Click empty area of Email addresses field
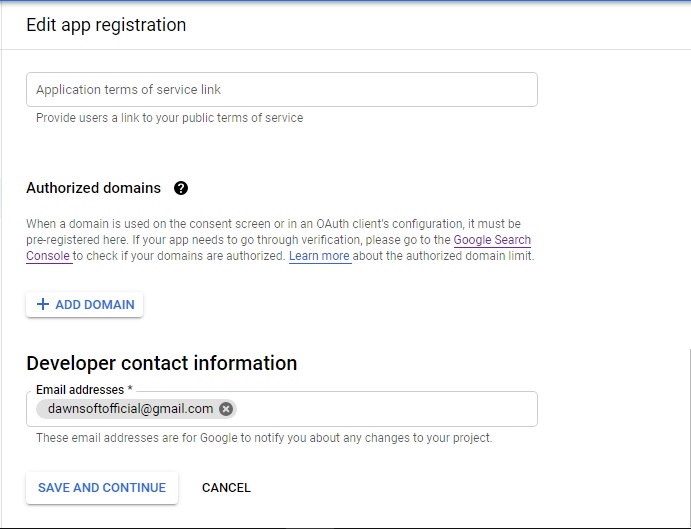The height and width of the screenshot is (529, 691). click(x=386, y=409)
